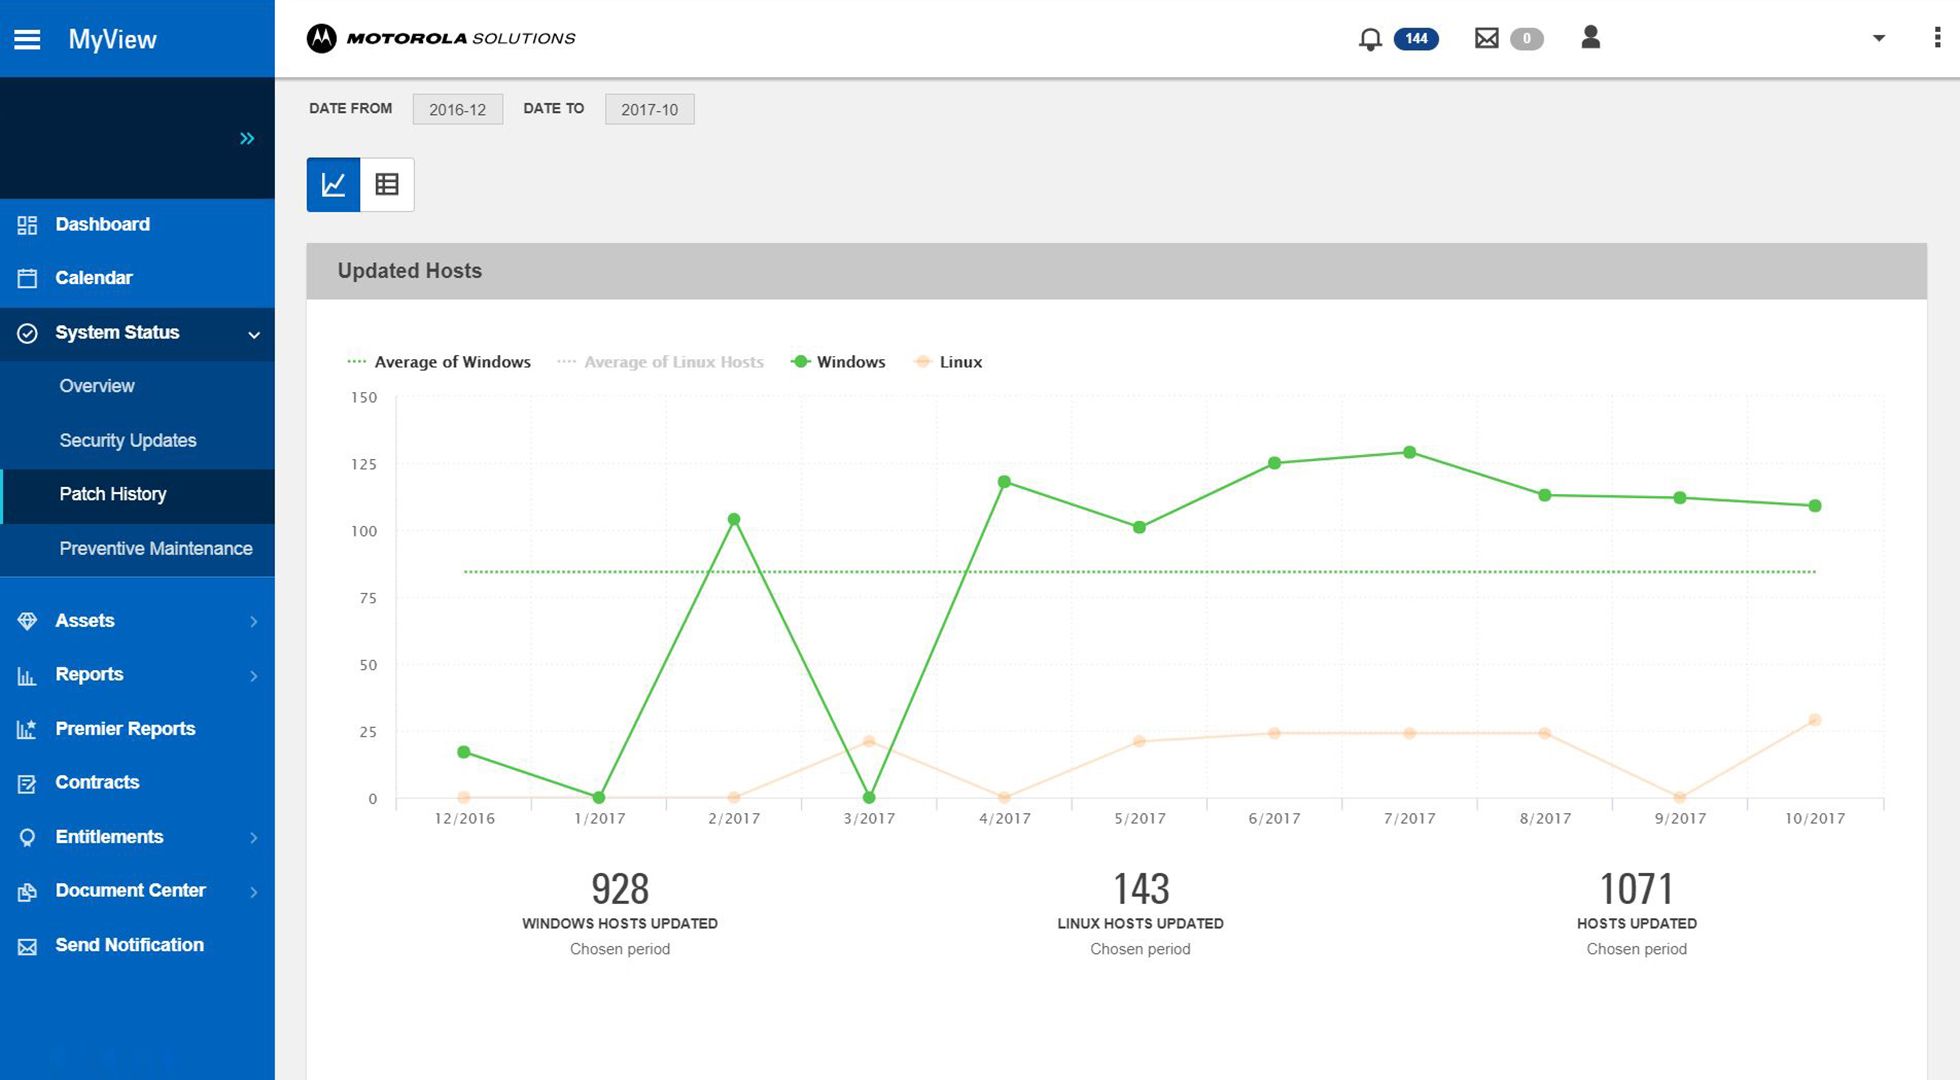Open the account dropdown arrow in header

tap(1878, 38)
